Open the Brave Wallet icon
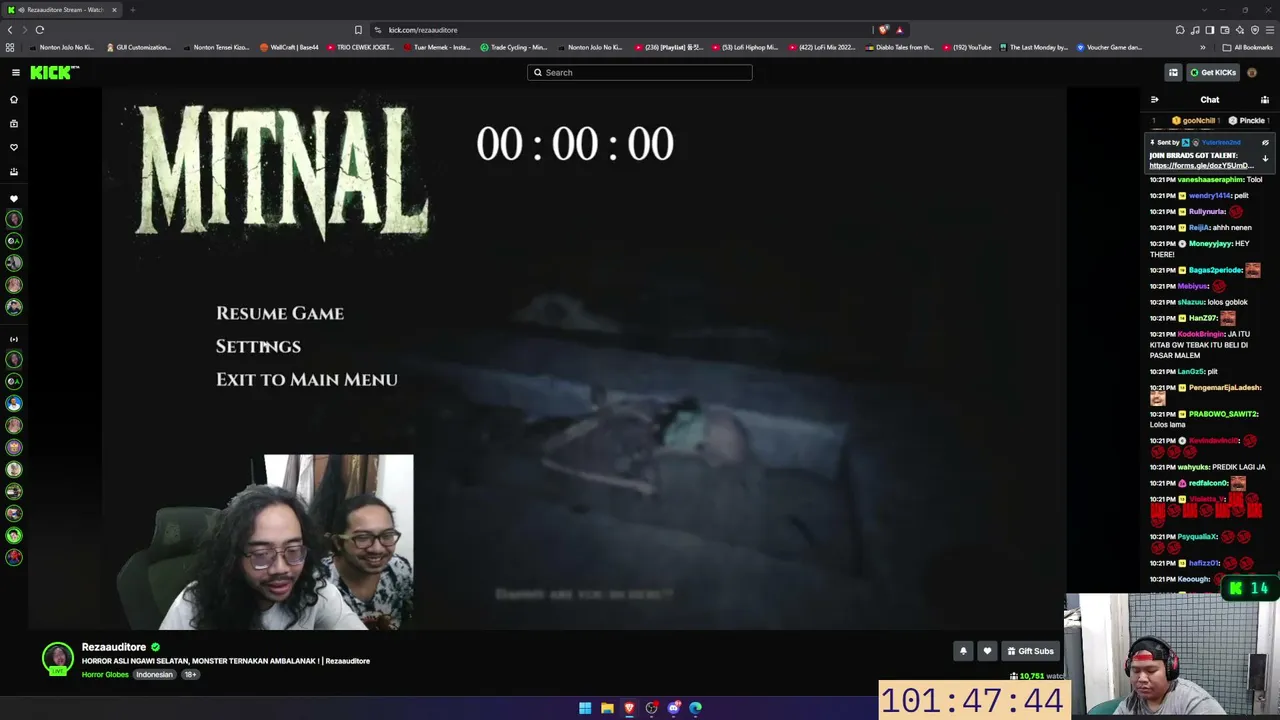Viewport: 1280px width, 720px height. coord(1225,30)
